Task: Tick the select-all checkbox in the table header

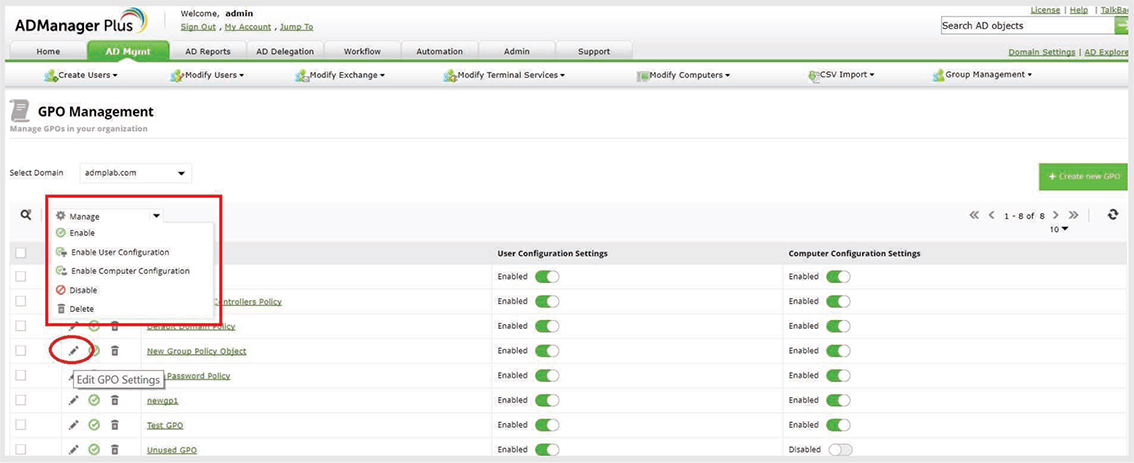Action: point(21,252)
